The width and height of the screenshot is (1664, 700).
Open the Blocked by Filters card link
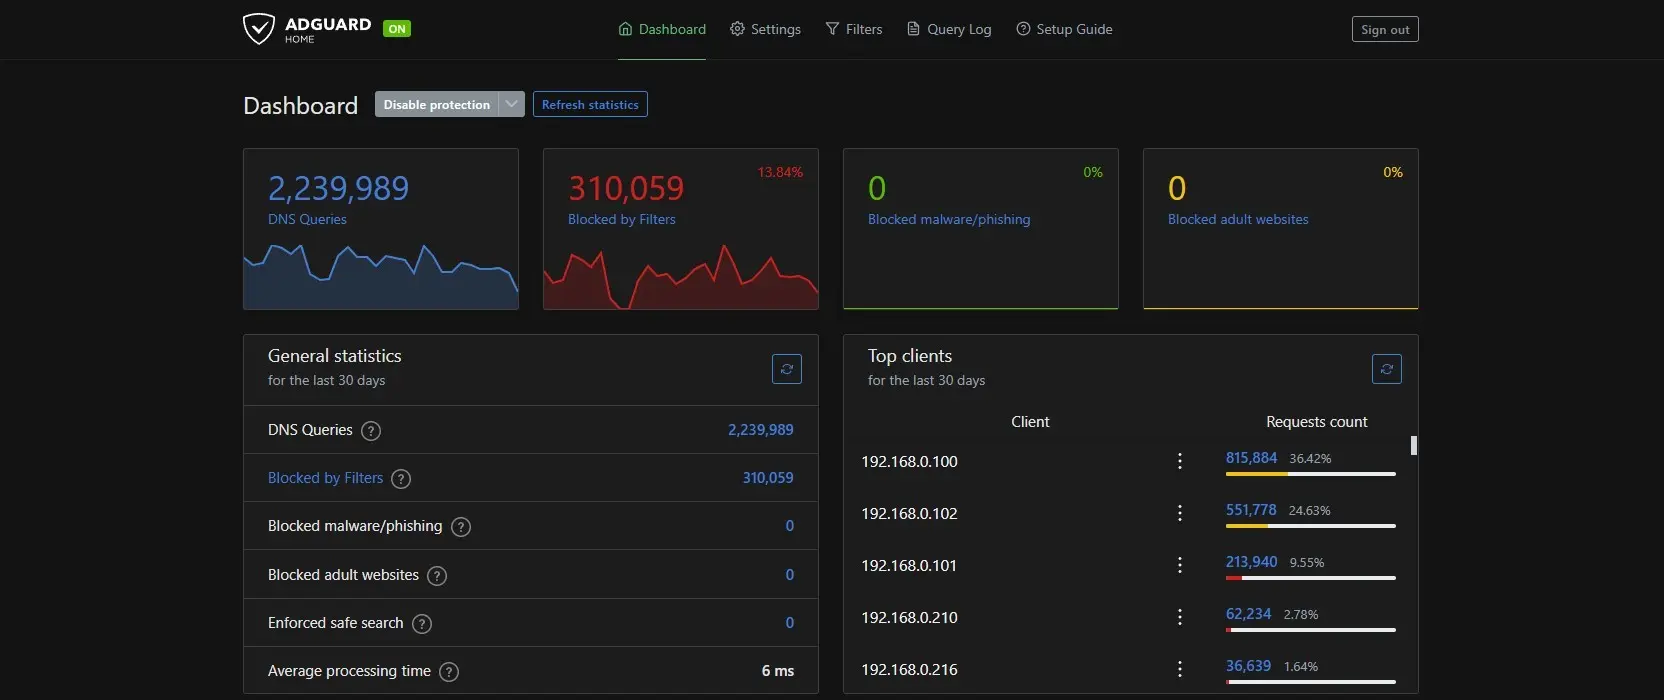click(x=622, y=219)
